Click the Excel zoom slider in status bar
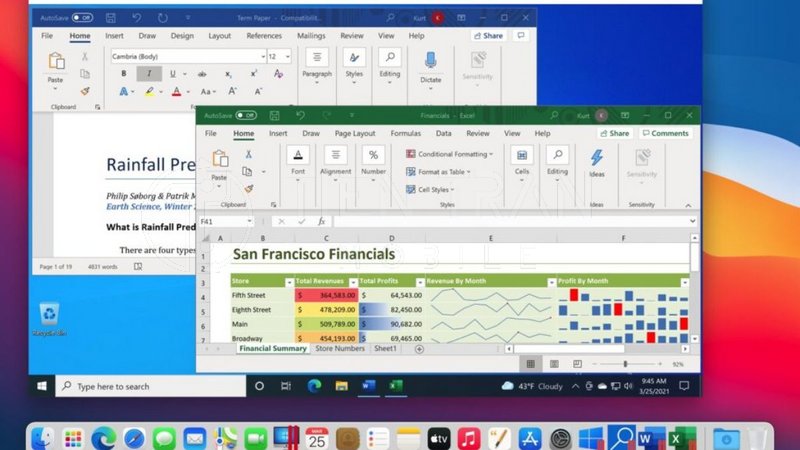The image size is (800, 450). click(x=625, y=364)
